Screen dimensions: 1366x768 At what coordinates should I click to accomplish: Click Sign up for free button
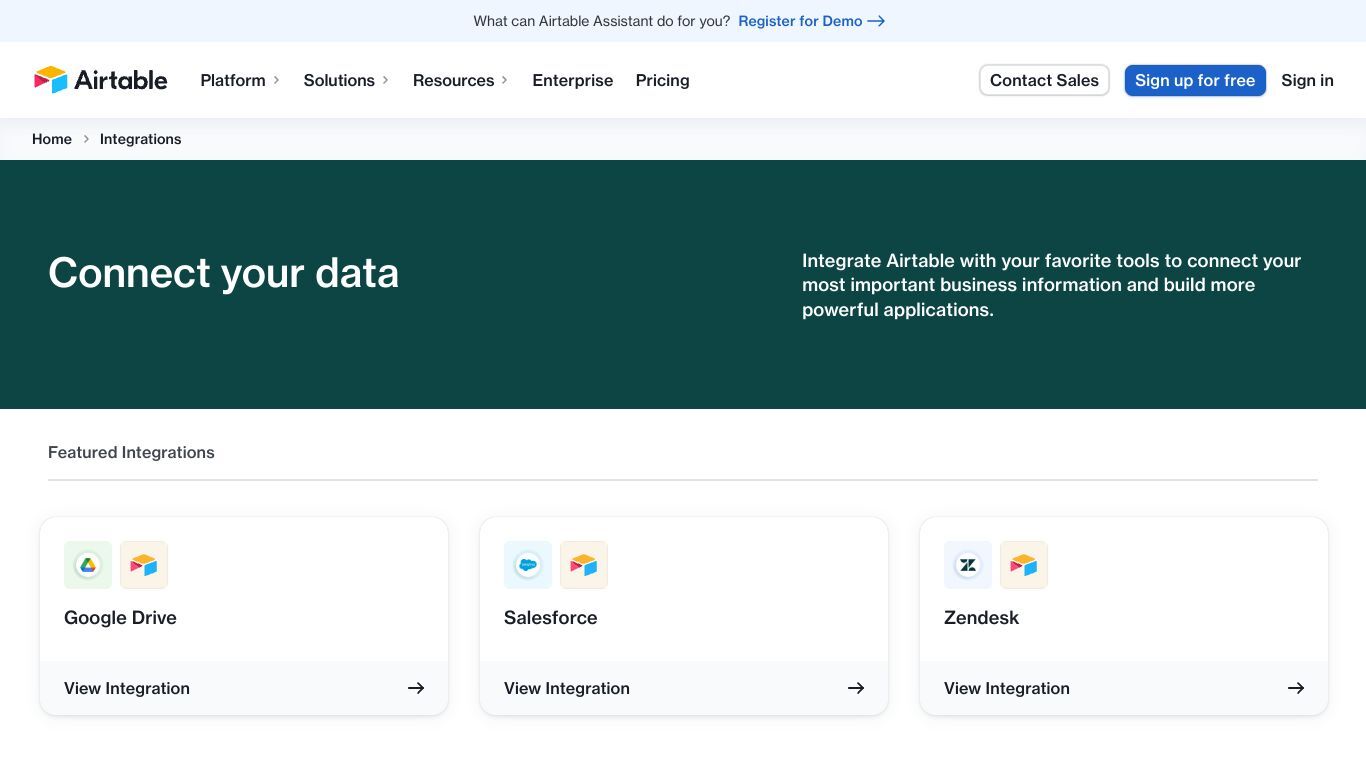point(1195,80)
